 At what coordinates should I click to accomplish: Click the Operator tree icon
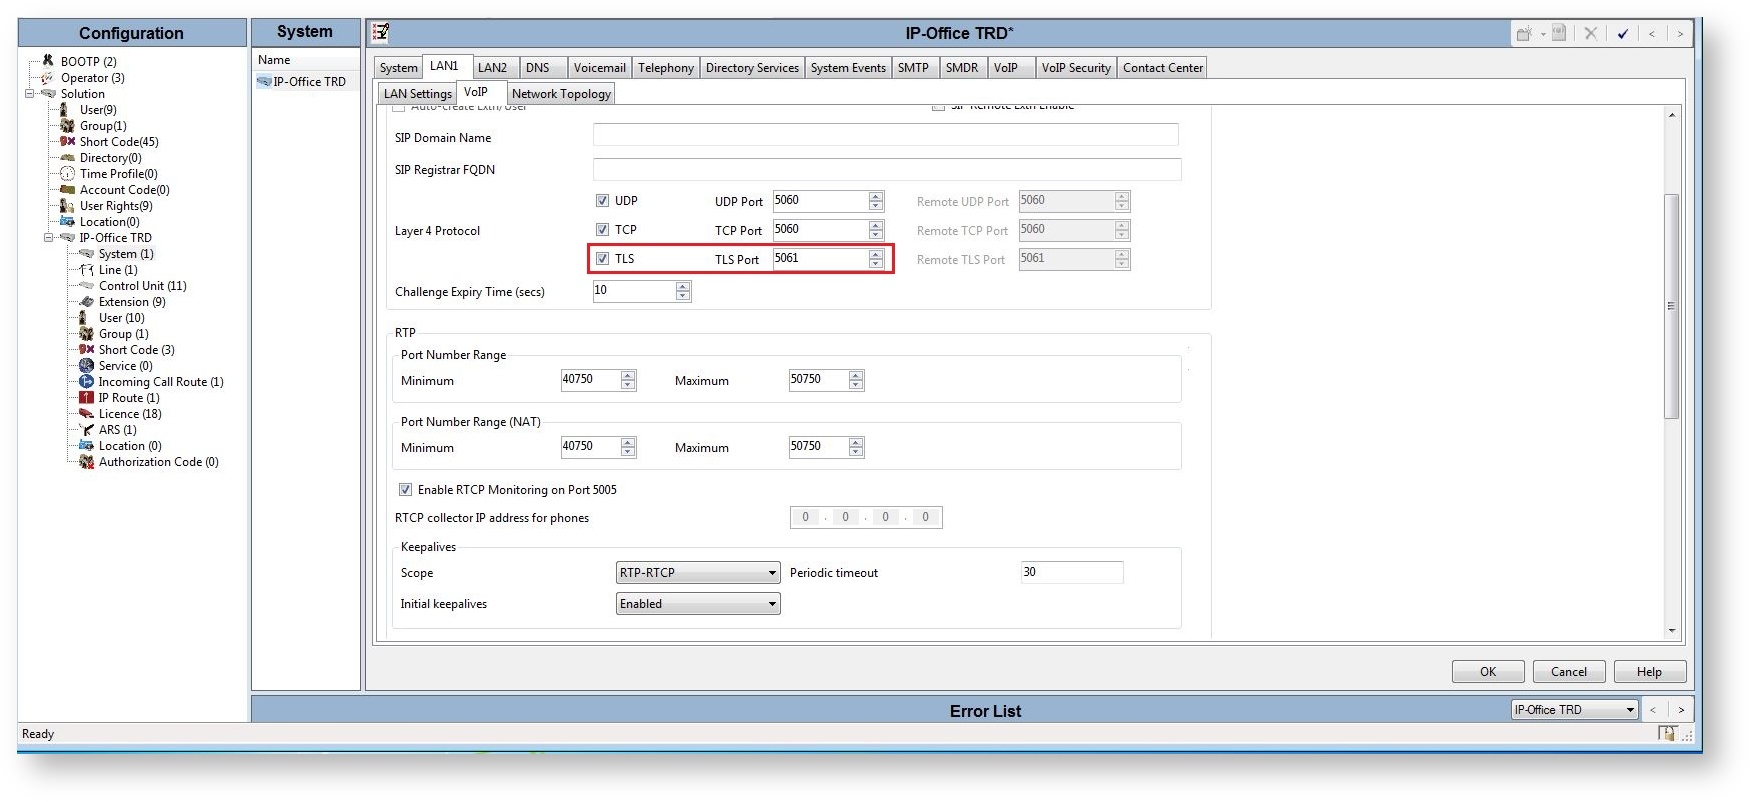pyautogui.click(x=47, y=77)
